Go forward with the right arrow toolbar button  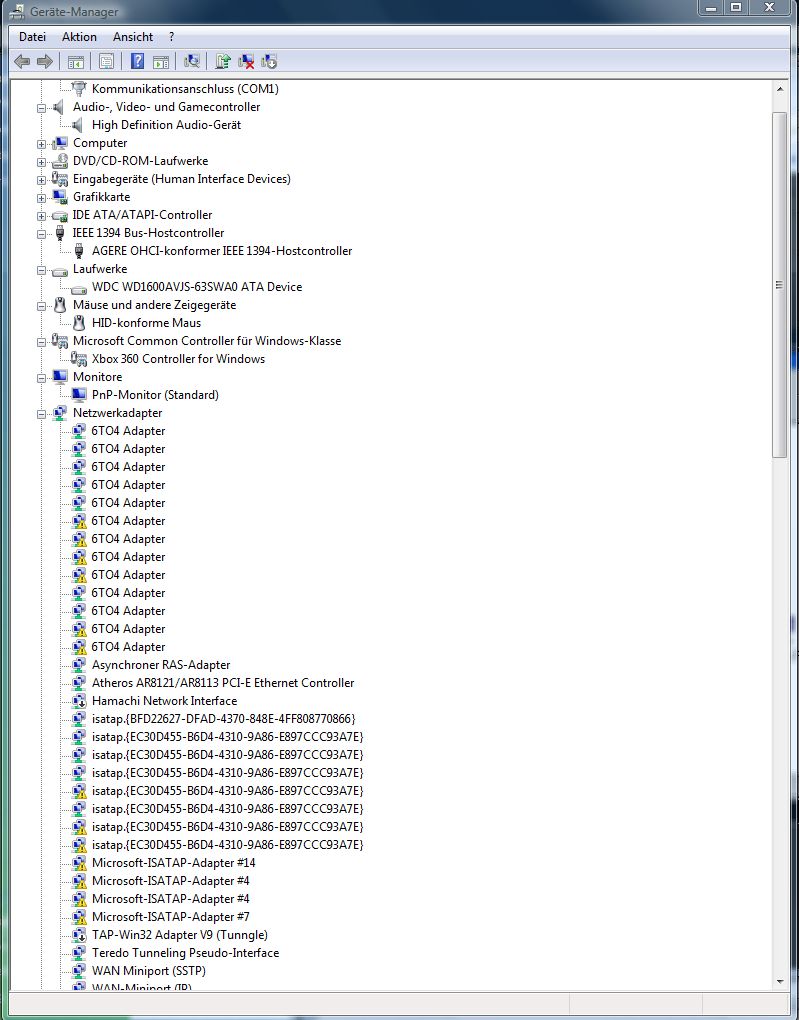(45, 62)
